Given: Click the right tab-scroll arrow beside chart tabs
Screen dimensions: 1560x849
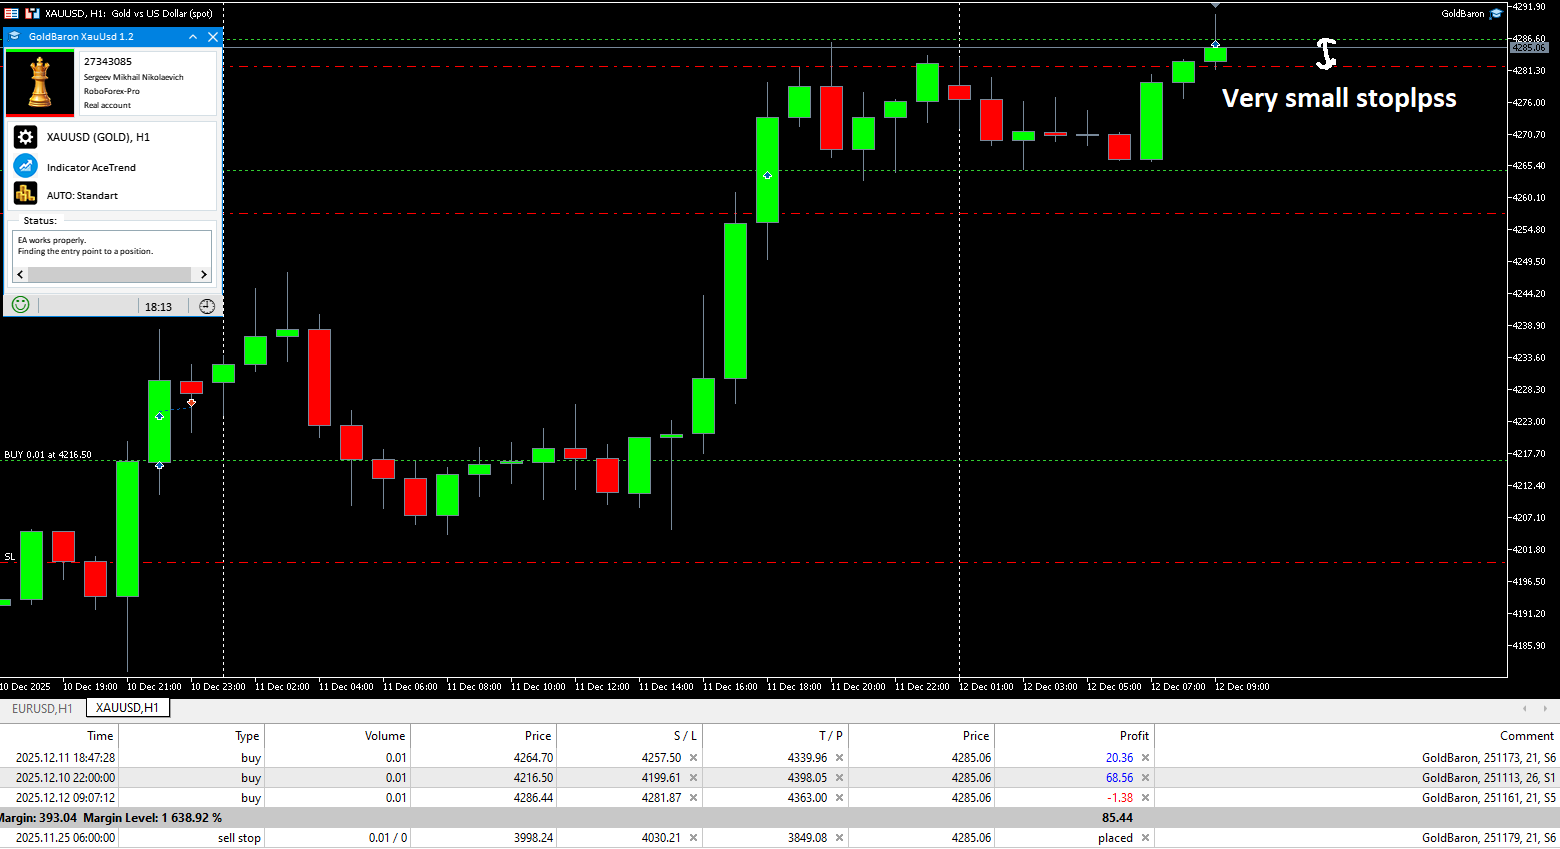Looking at the screenshot, I should click(x=1547, y=708).
